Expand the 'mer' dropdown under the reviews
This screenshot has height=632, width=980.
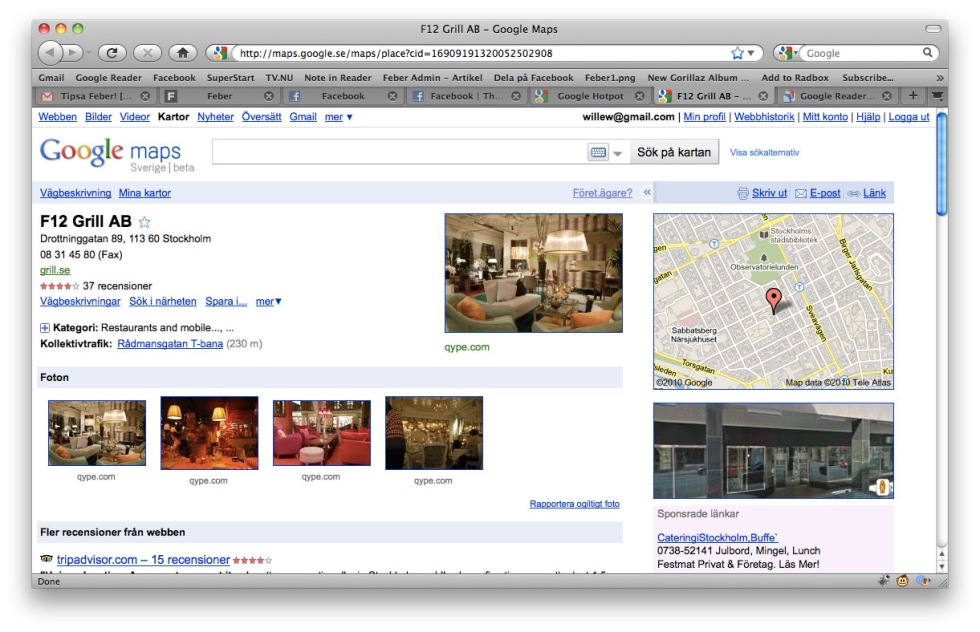(x=269, y=301)
